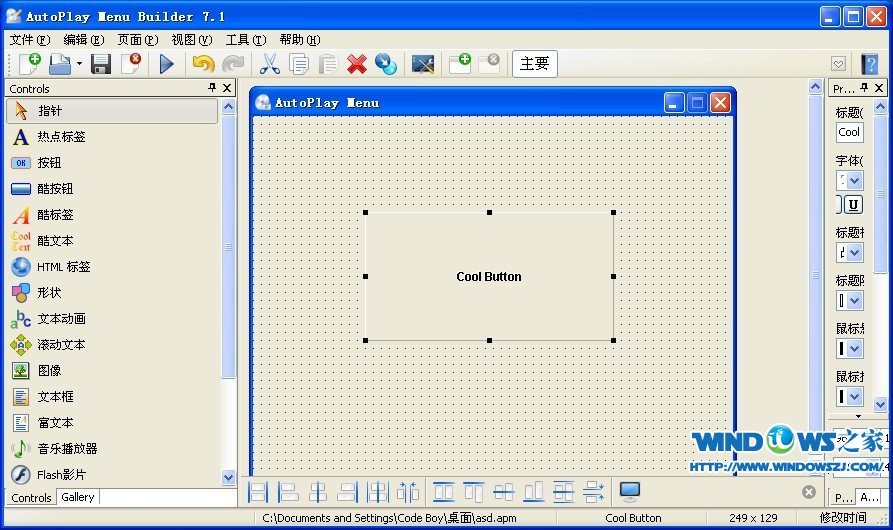Image resolution: width=893 pixels, height=530 pixels.
Task: Toggle the underline U font button
Action: pyautogui.click(x=853, y=205)
